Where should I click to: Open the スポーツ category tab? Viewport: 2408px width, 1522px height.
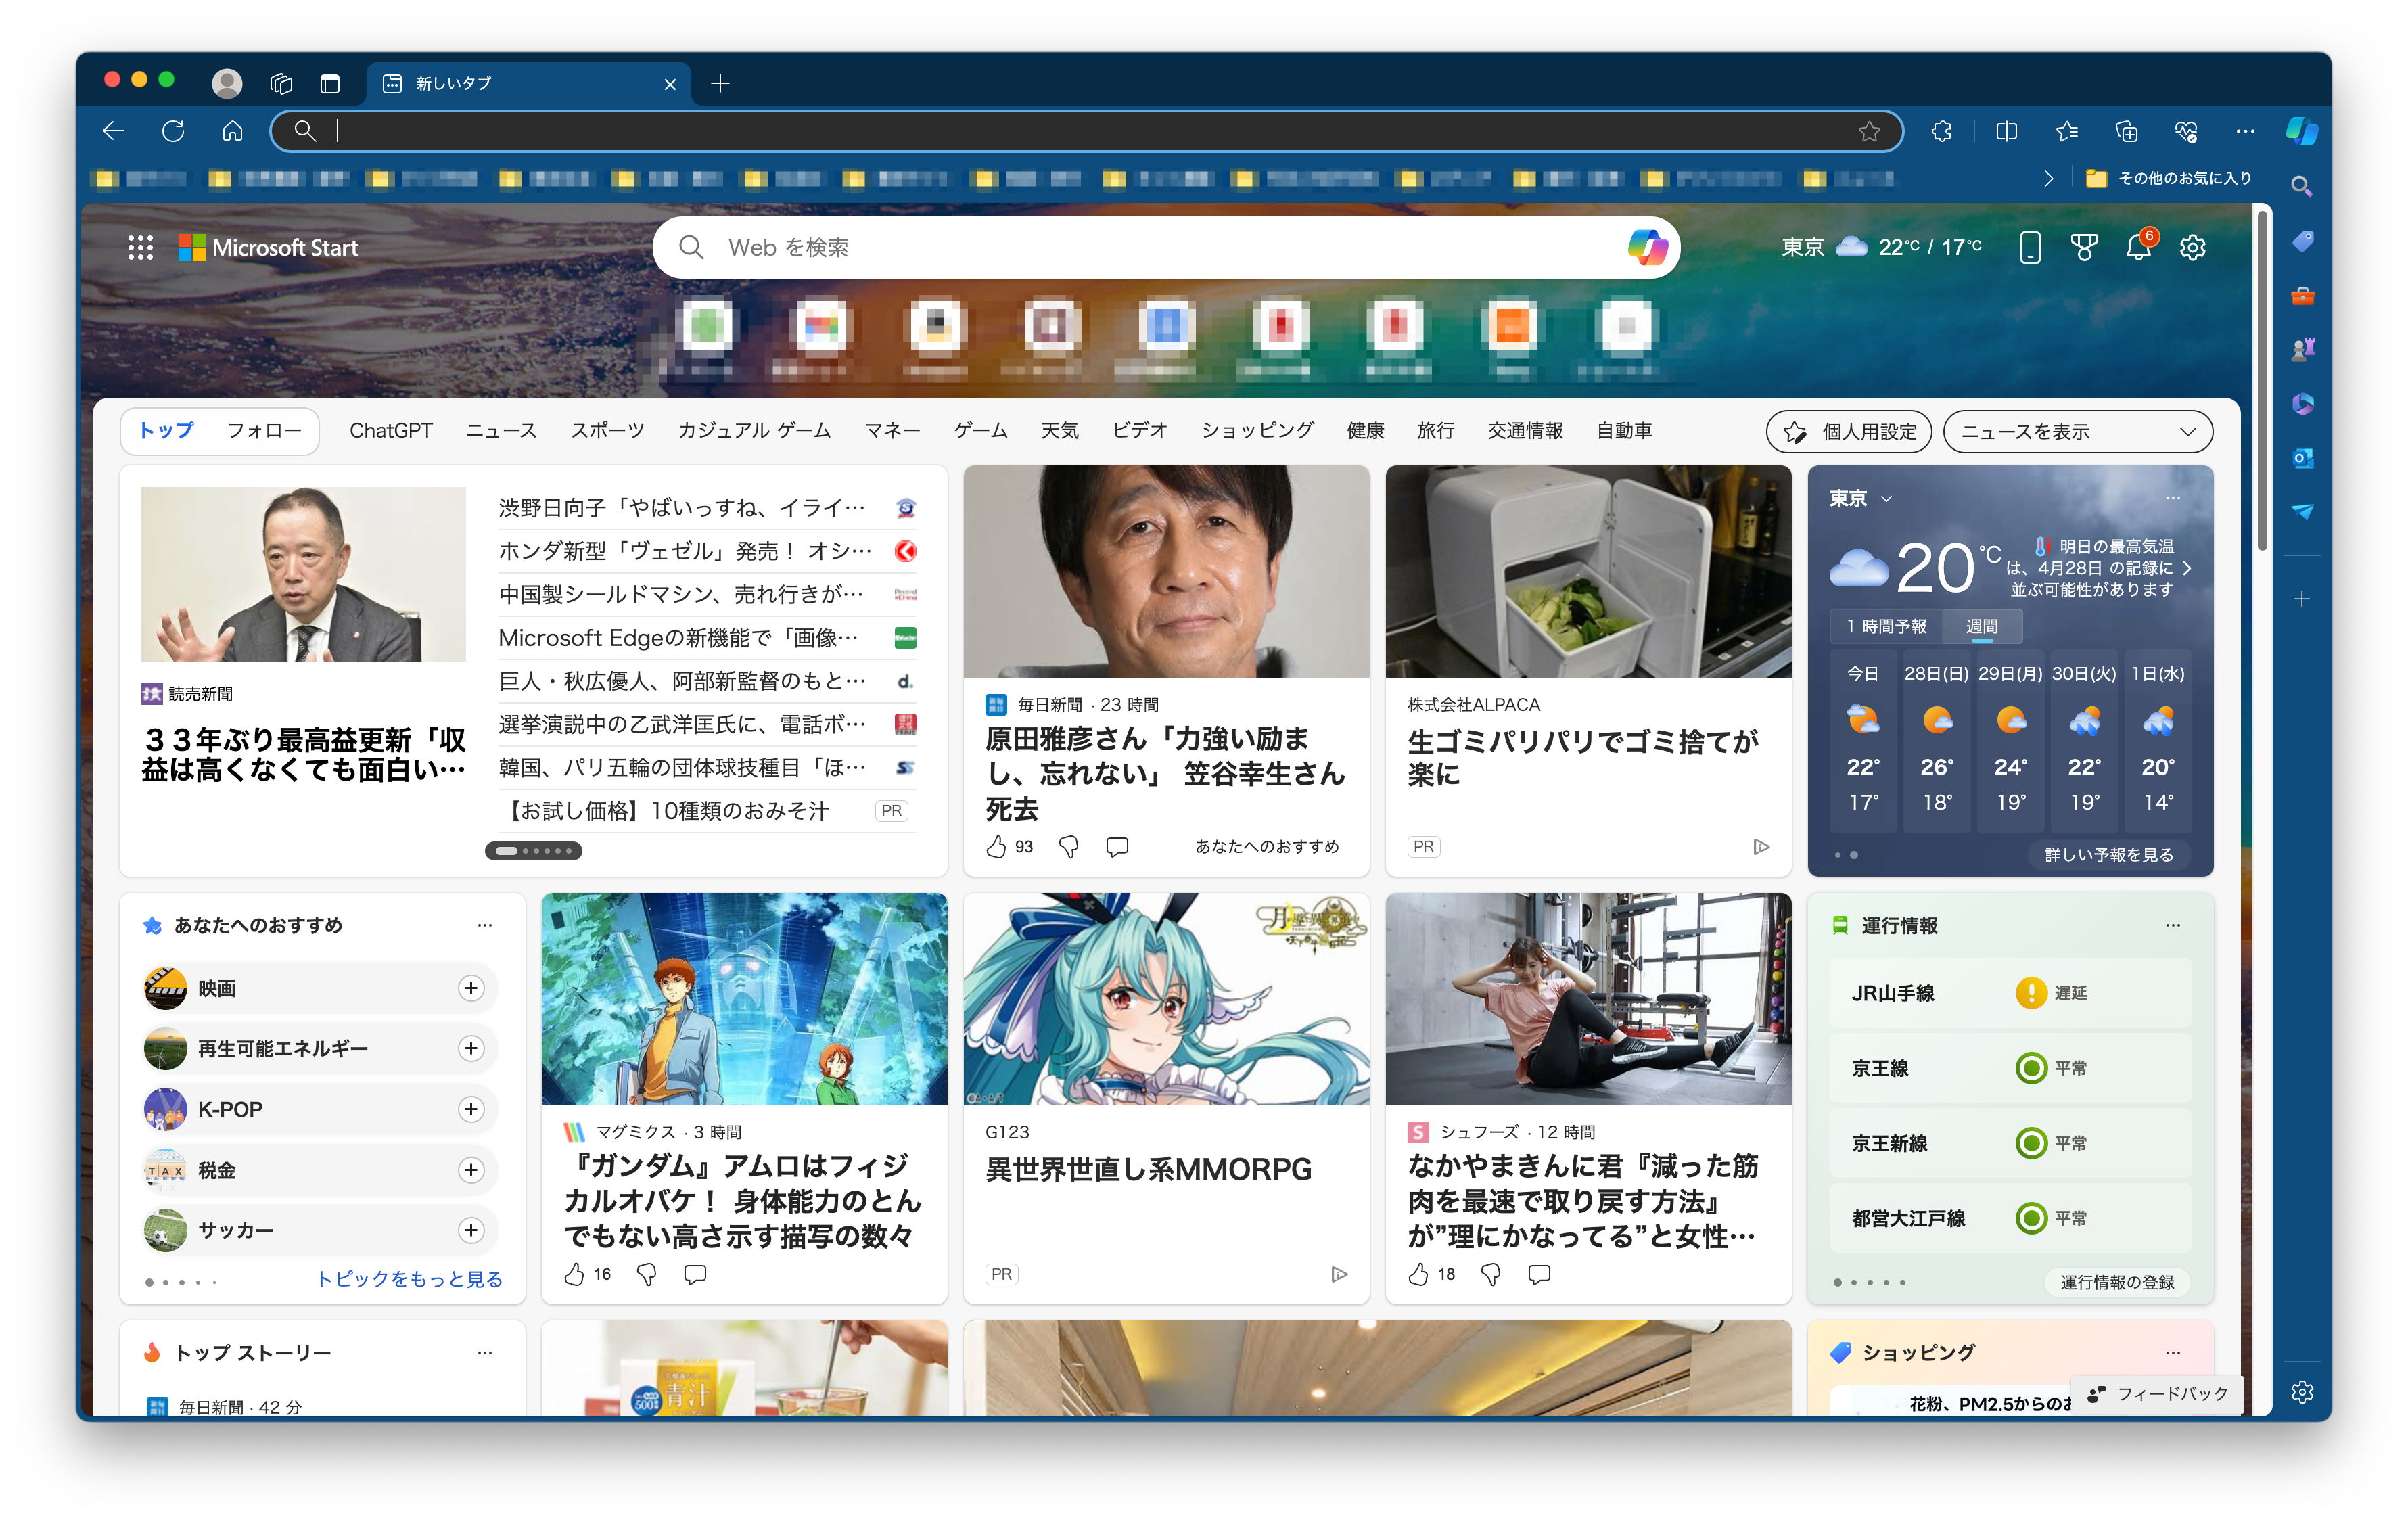[607, 430]
